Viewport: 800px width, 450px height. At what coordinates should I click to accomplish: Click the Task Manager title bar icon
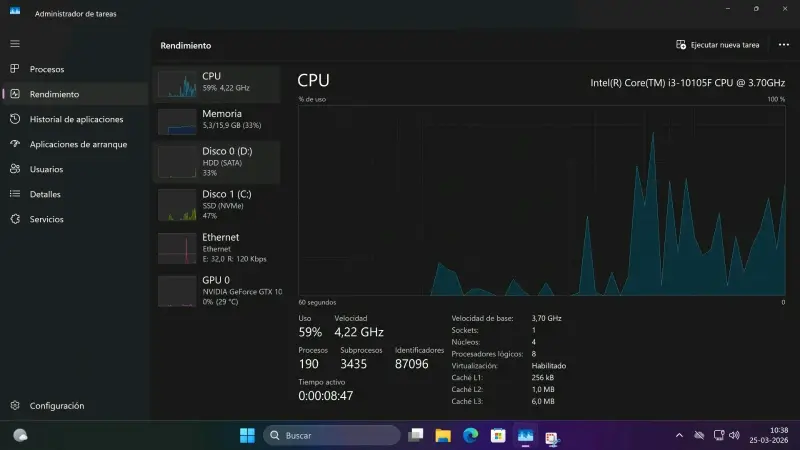(15, 11)
